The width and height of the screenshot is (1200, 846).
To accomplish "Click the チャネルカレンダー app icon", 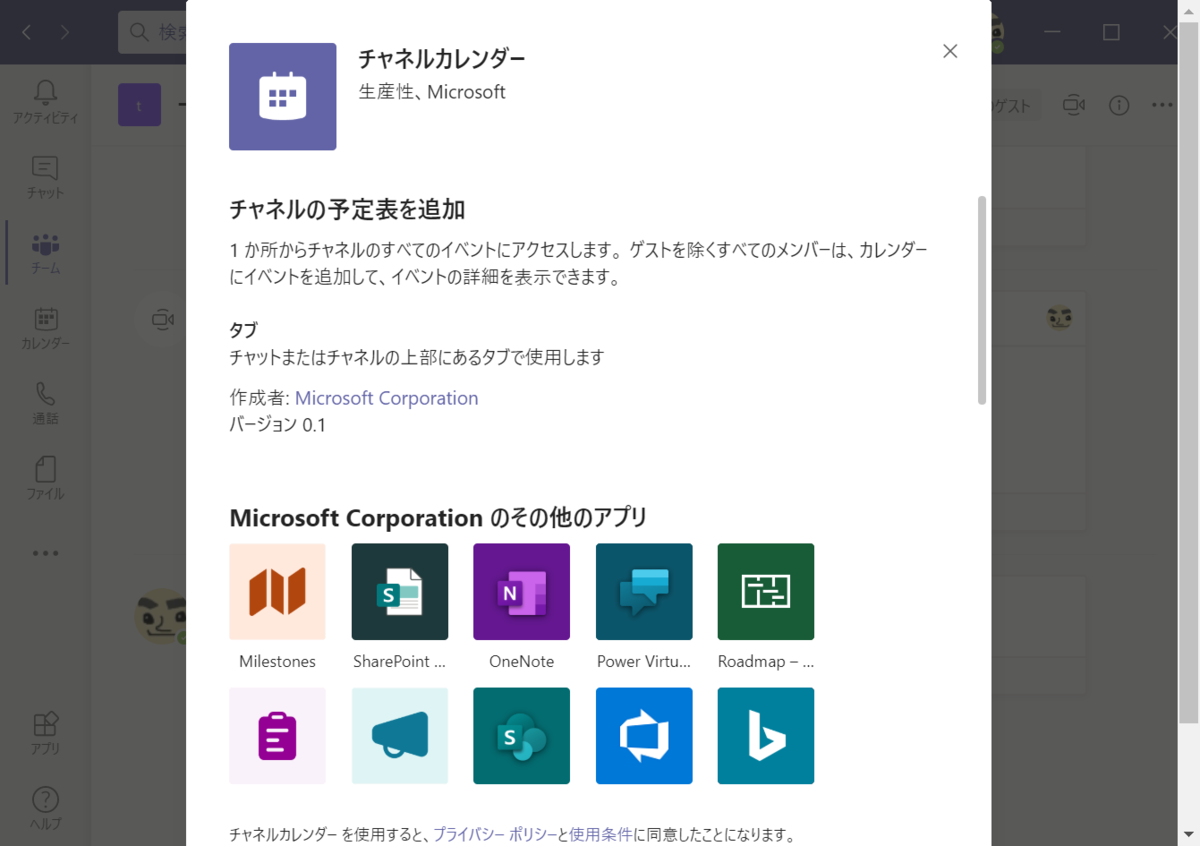I will click(283, 97).
